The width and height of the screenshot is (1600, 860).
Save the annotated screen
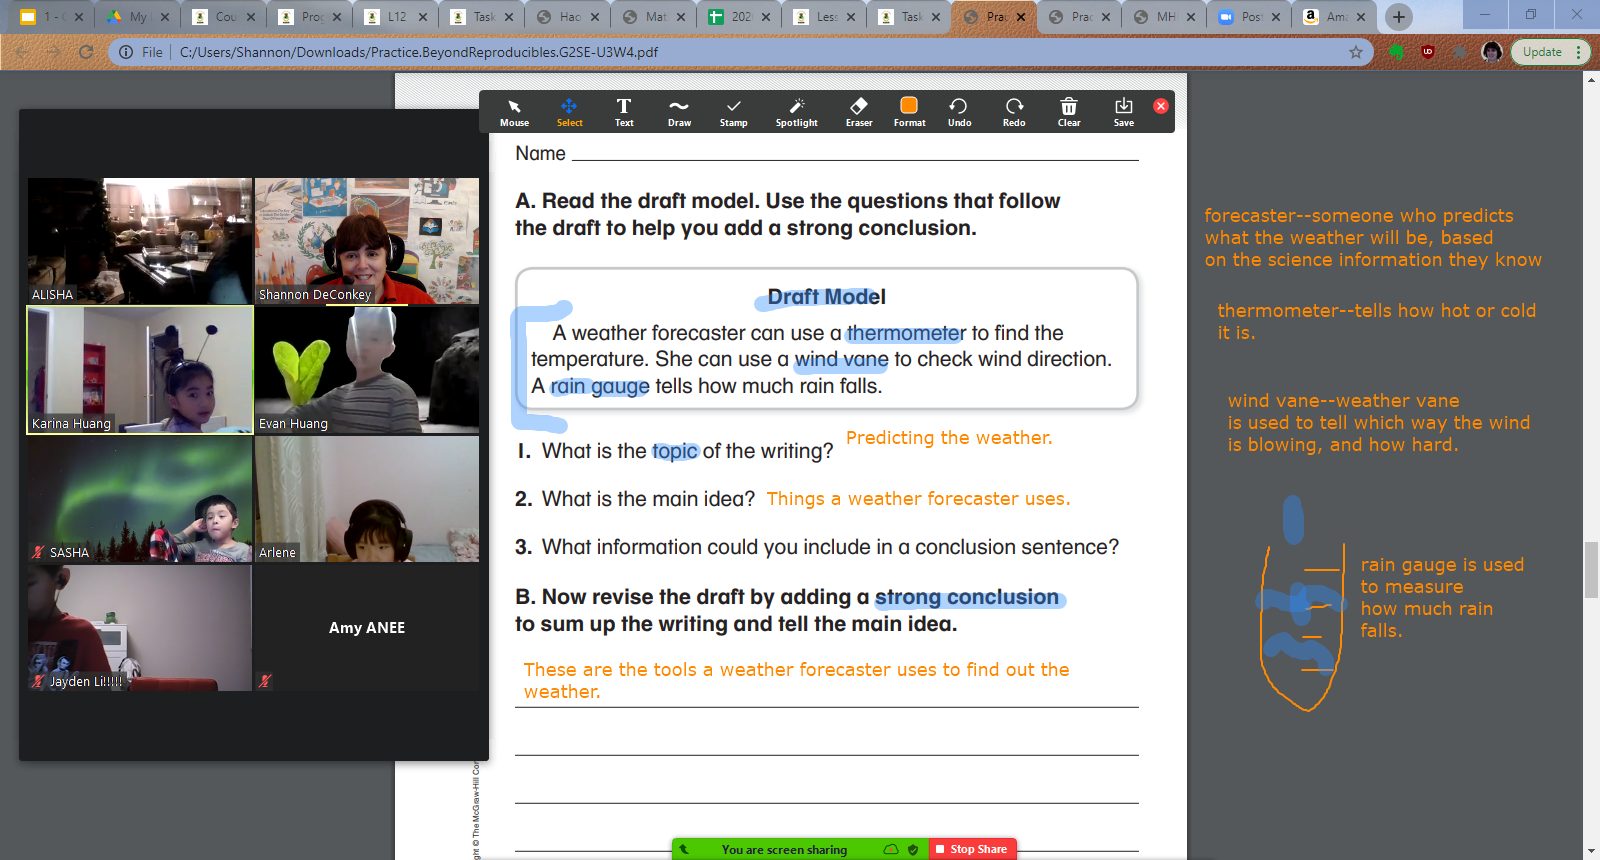1124,112
